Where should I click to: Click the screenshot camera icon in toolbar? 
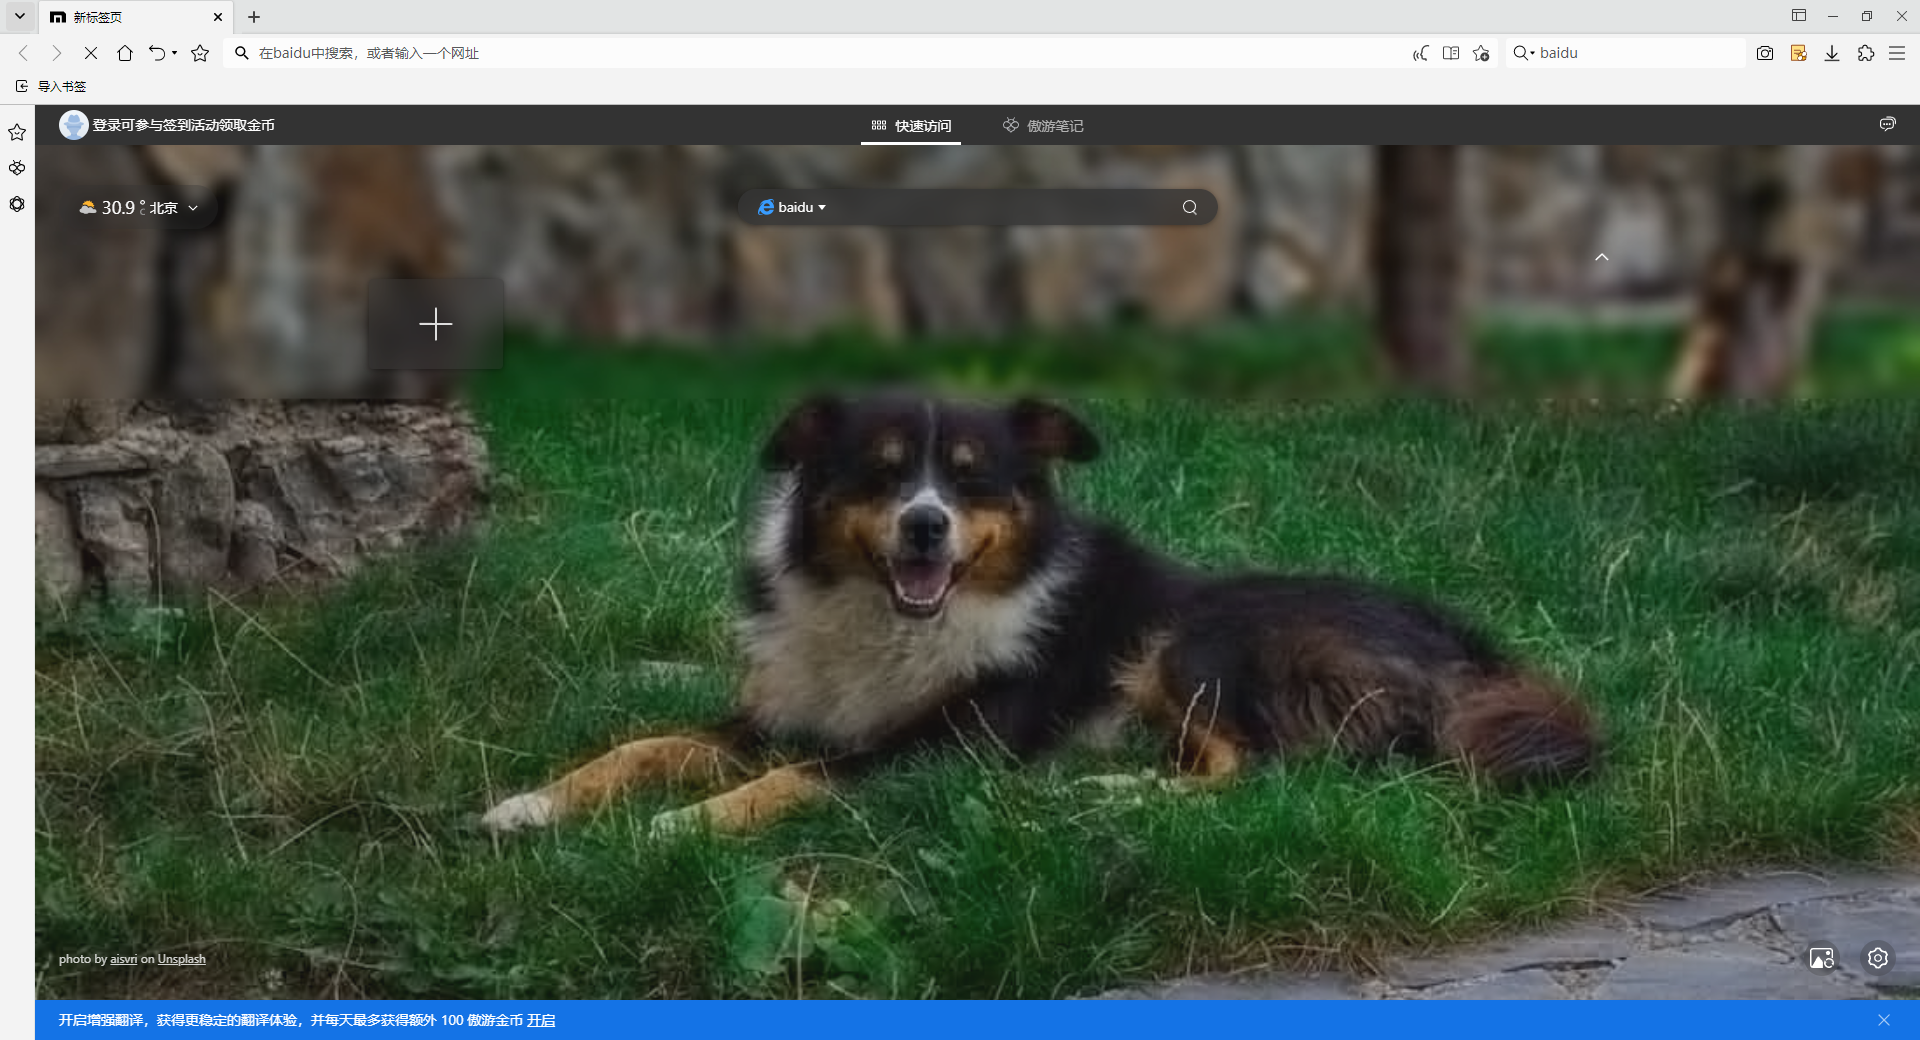(x=1765, y=54)
